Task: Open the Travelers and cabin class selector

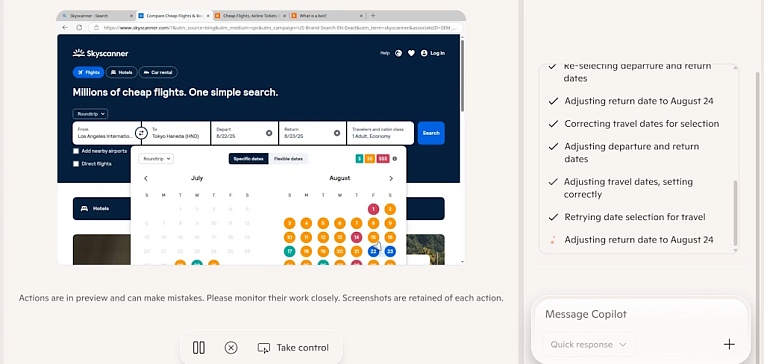Action: tap(380, 133)
